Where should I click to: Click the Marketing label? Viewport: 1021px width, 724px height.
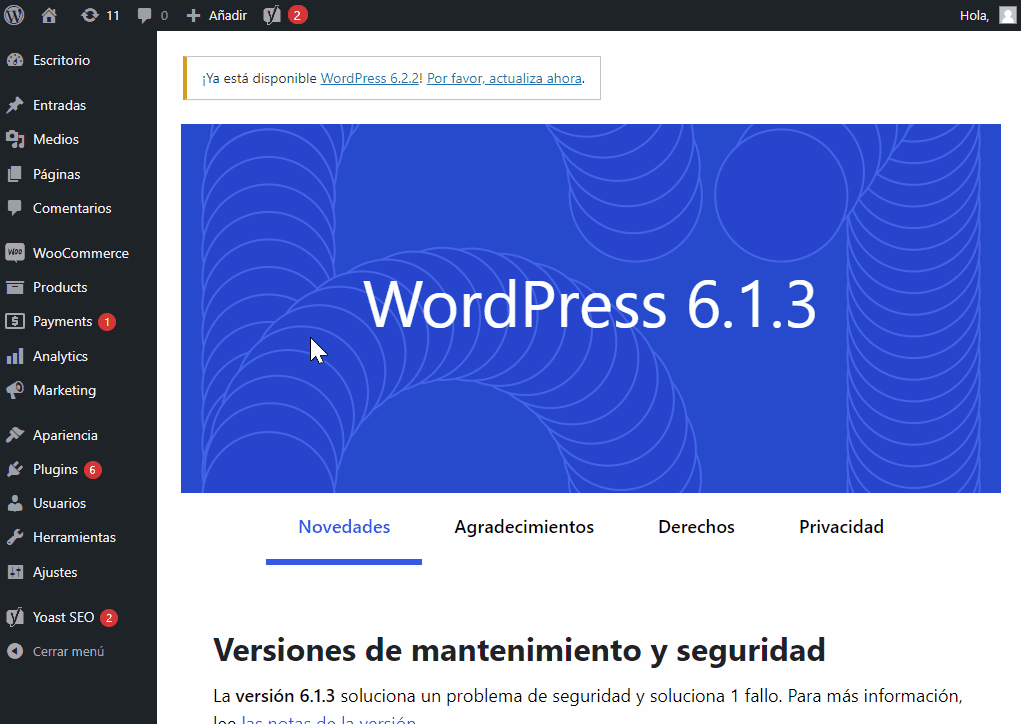[x=64, y=390]
